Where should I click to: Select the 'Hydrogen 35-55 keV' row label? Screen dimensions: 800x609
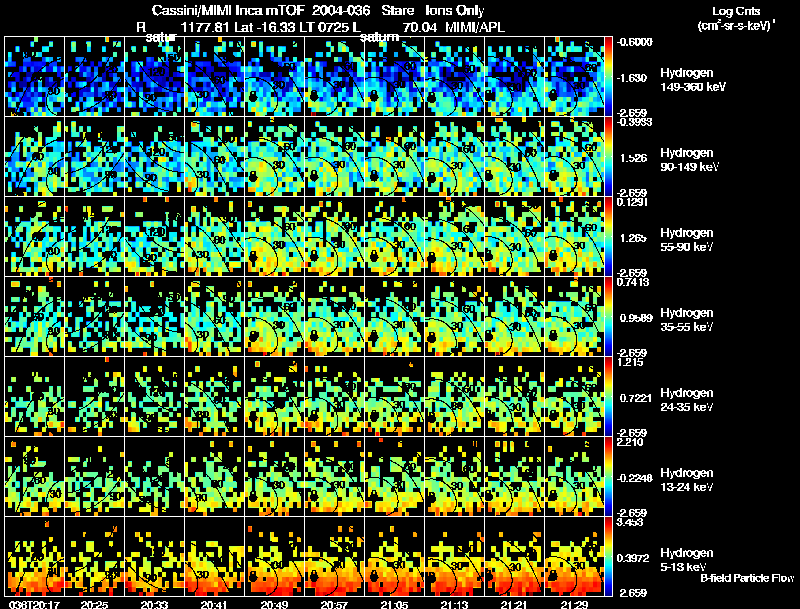tap(687, 320)
